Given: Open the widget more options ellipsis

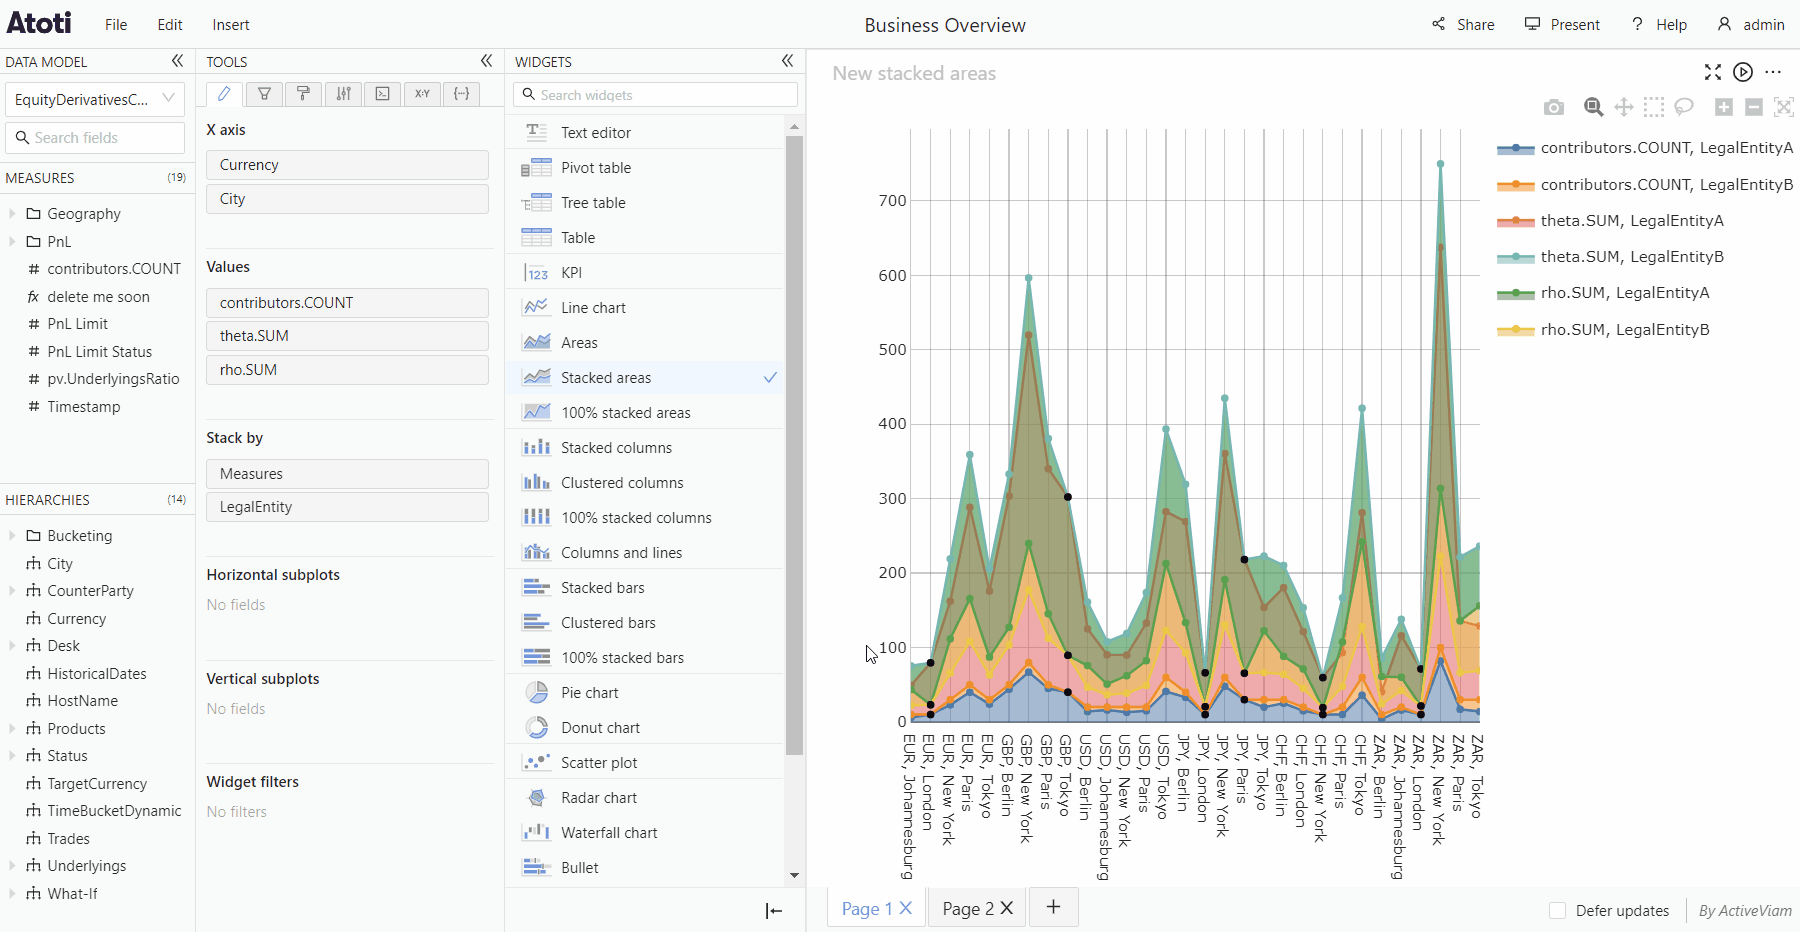Looking at the screenshot, I should (1773, 72).
